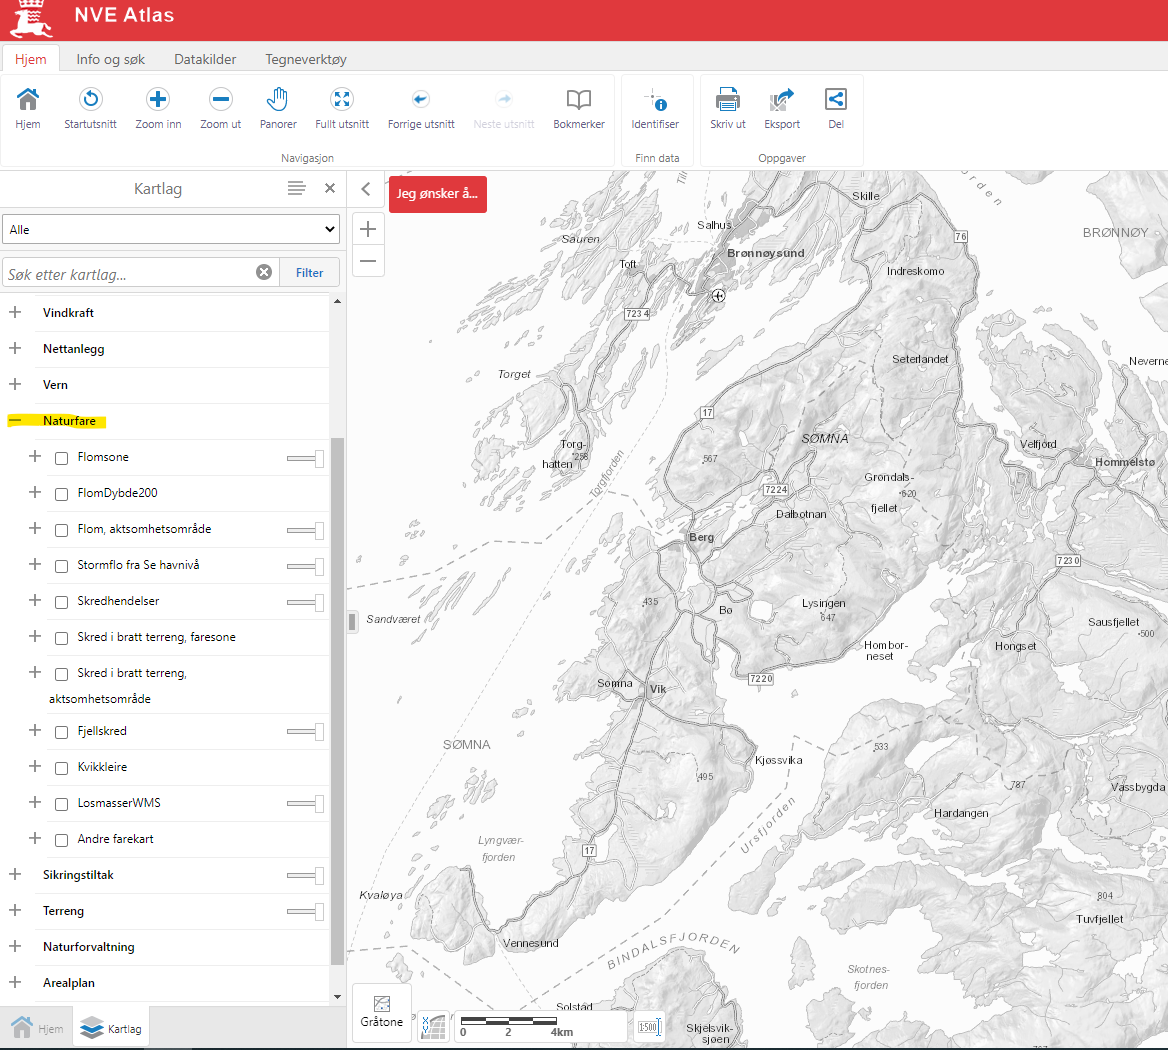The height and width of the screenshot is (1050, 1168).
Task: Click the Skriv ut printer icon
Action: [x=728, y=99]
